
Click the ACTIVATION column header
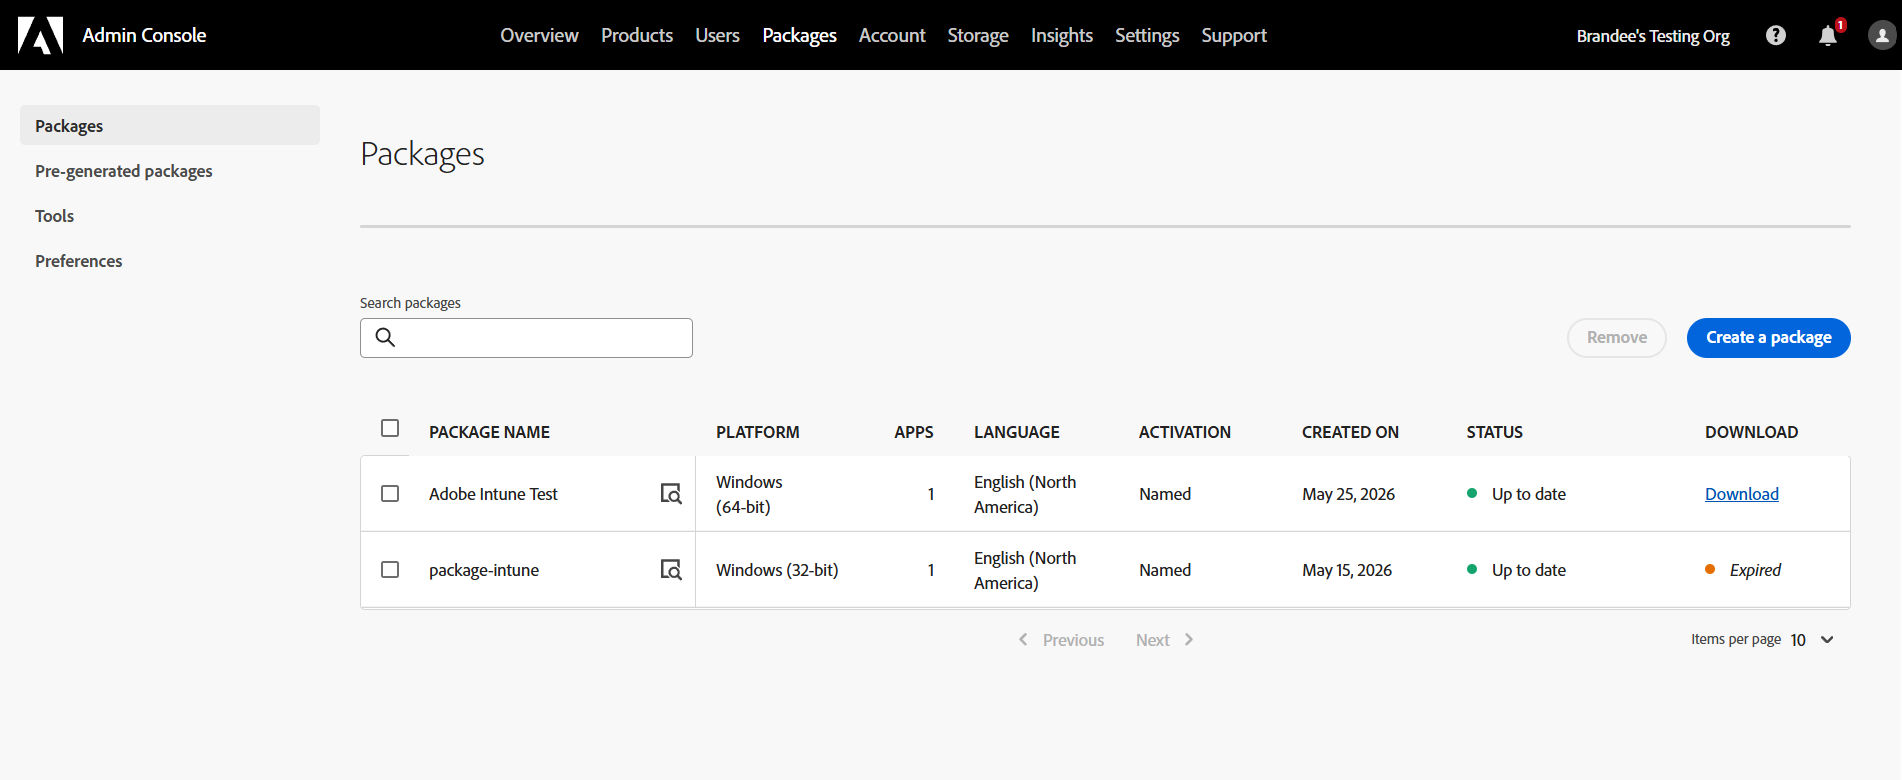(1185, 432)
